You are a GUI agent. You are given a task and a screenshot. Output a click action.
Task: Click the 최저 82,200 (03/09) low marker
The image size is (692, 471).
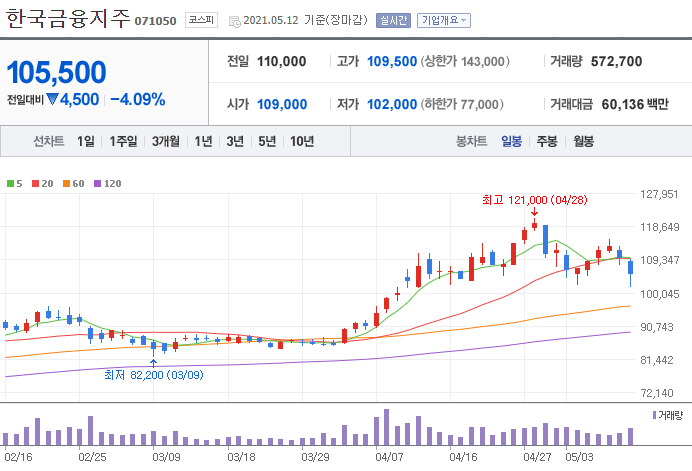(x=154, y=375)
